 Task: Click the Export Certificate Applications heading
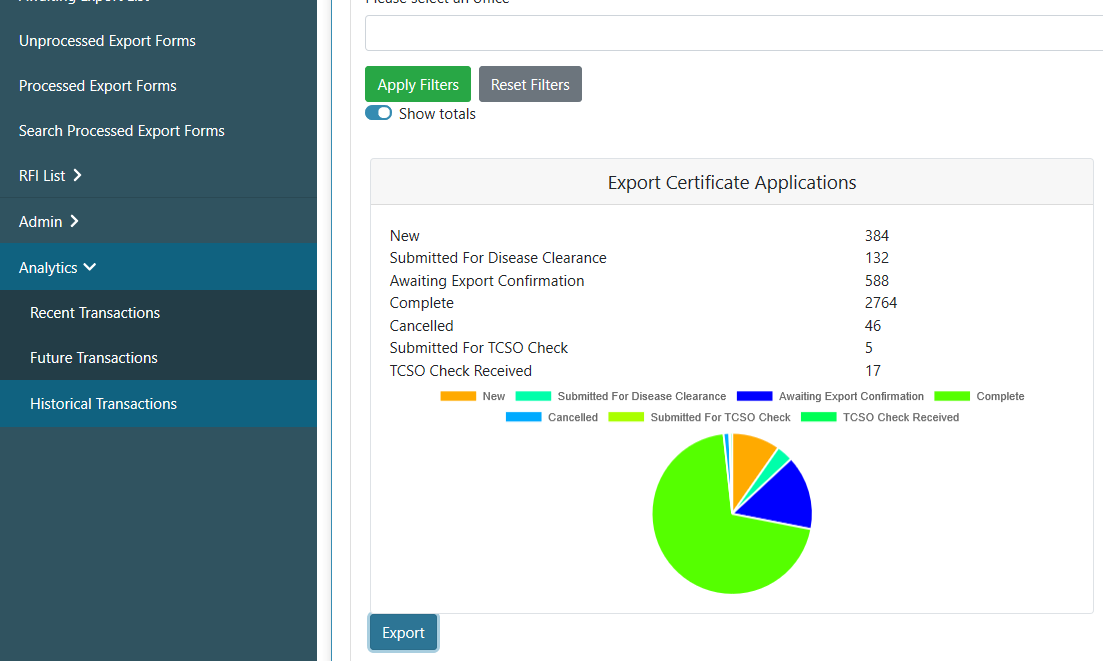coord(732,183)
